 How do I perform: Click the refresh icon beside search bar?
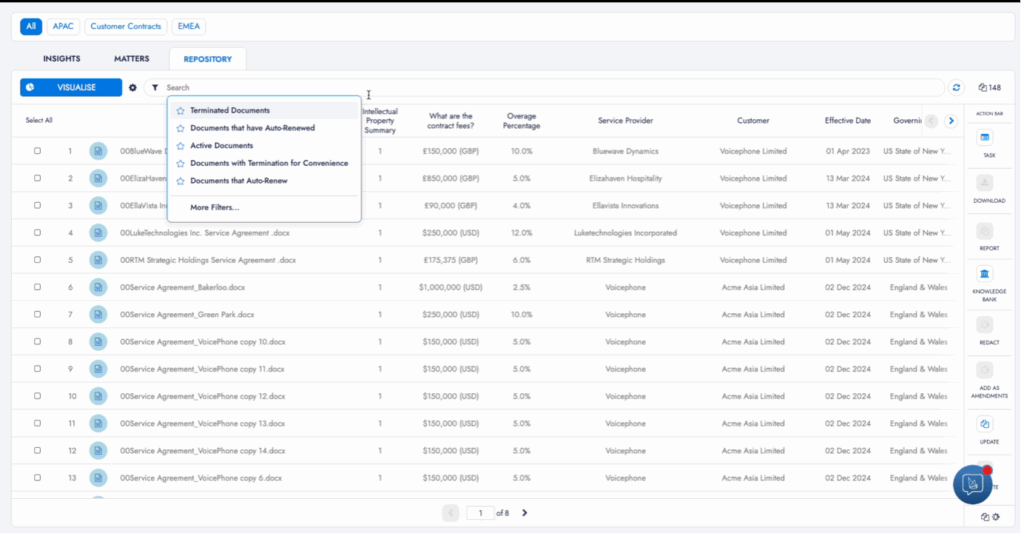(956, 88)
